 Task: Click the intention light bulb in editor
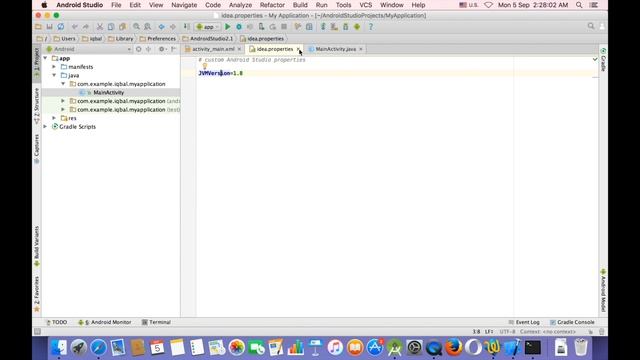pyautogui.click(x=205, y=66)
